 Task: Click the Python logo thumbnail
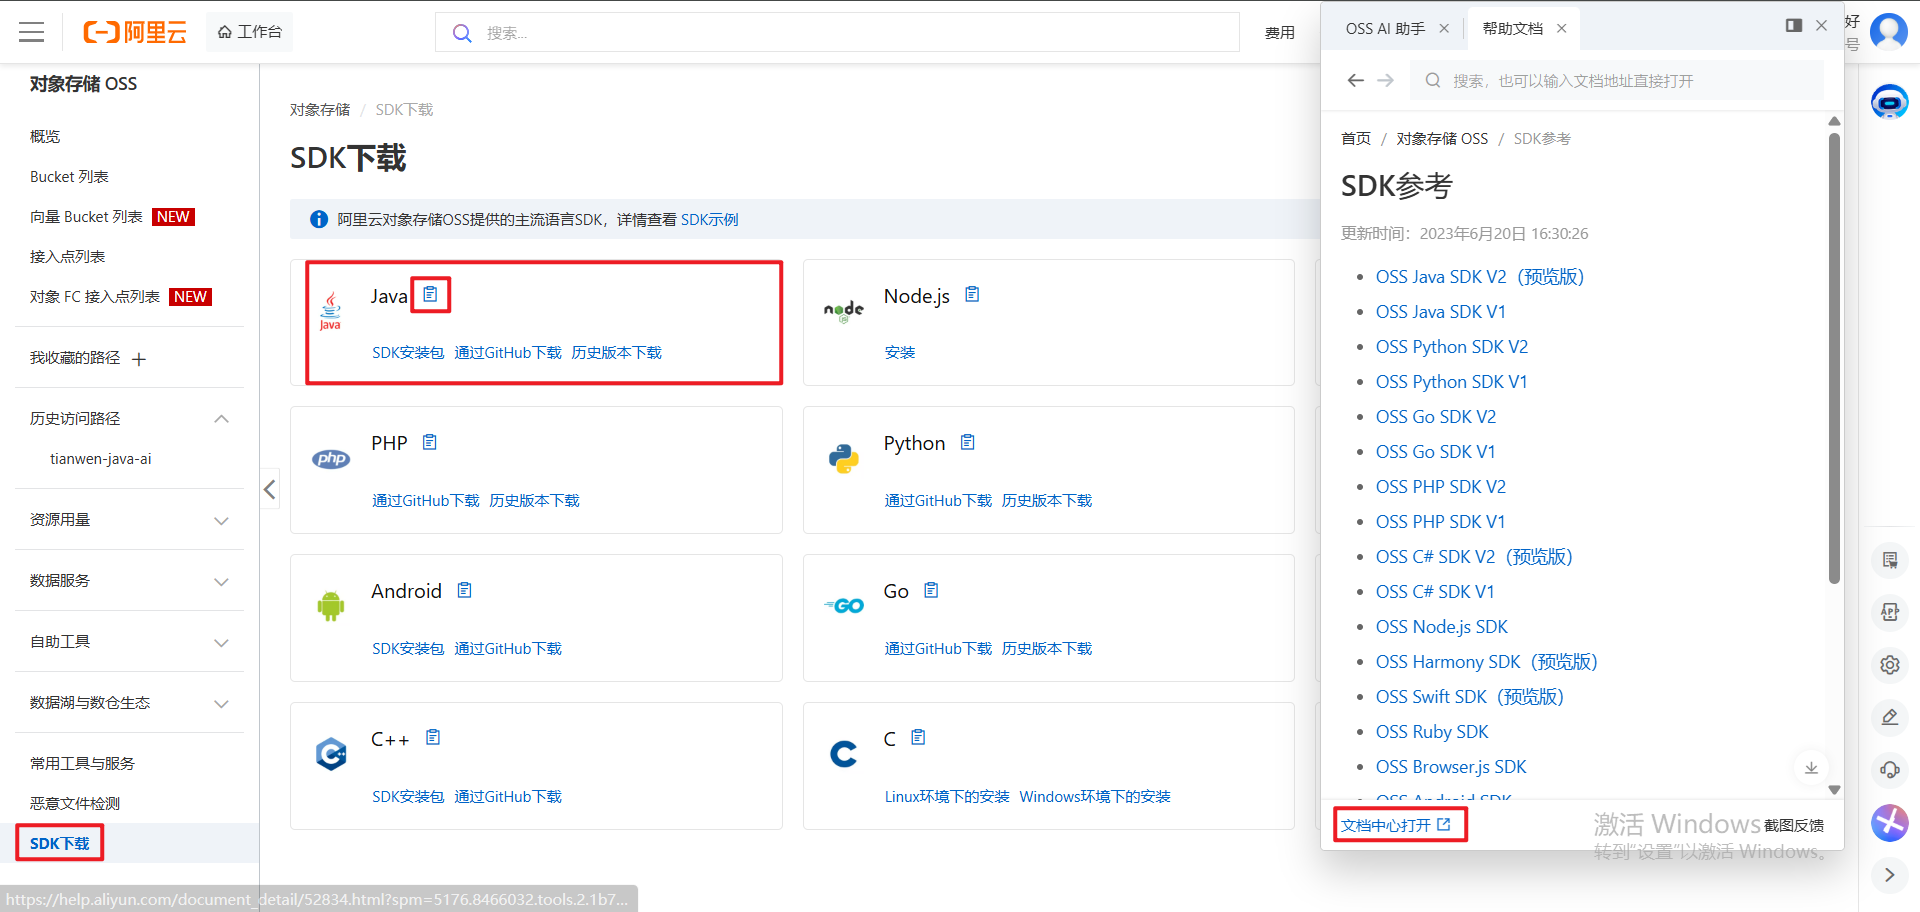click(843, 458)
